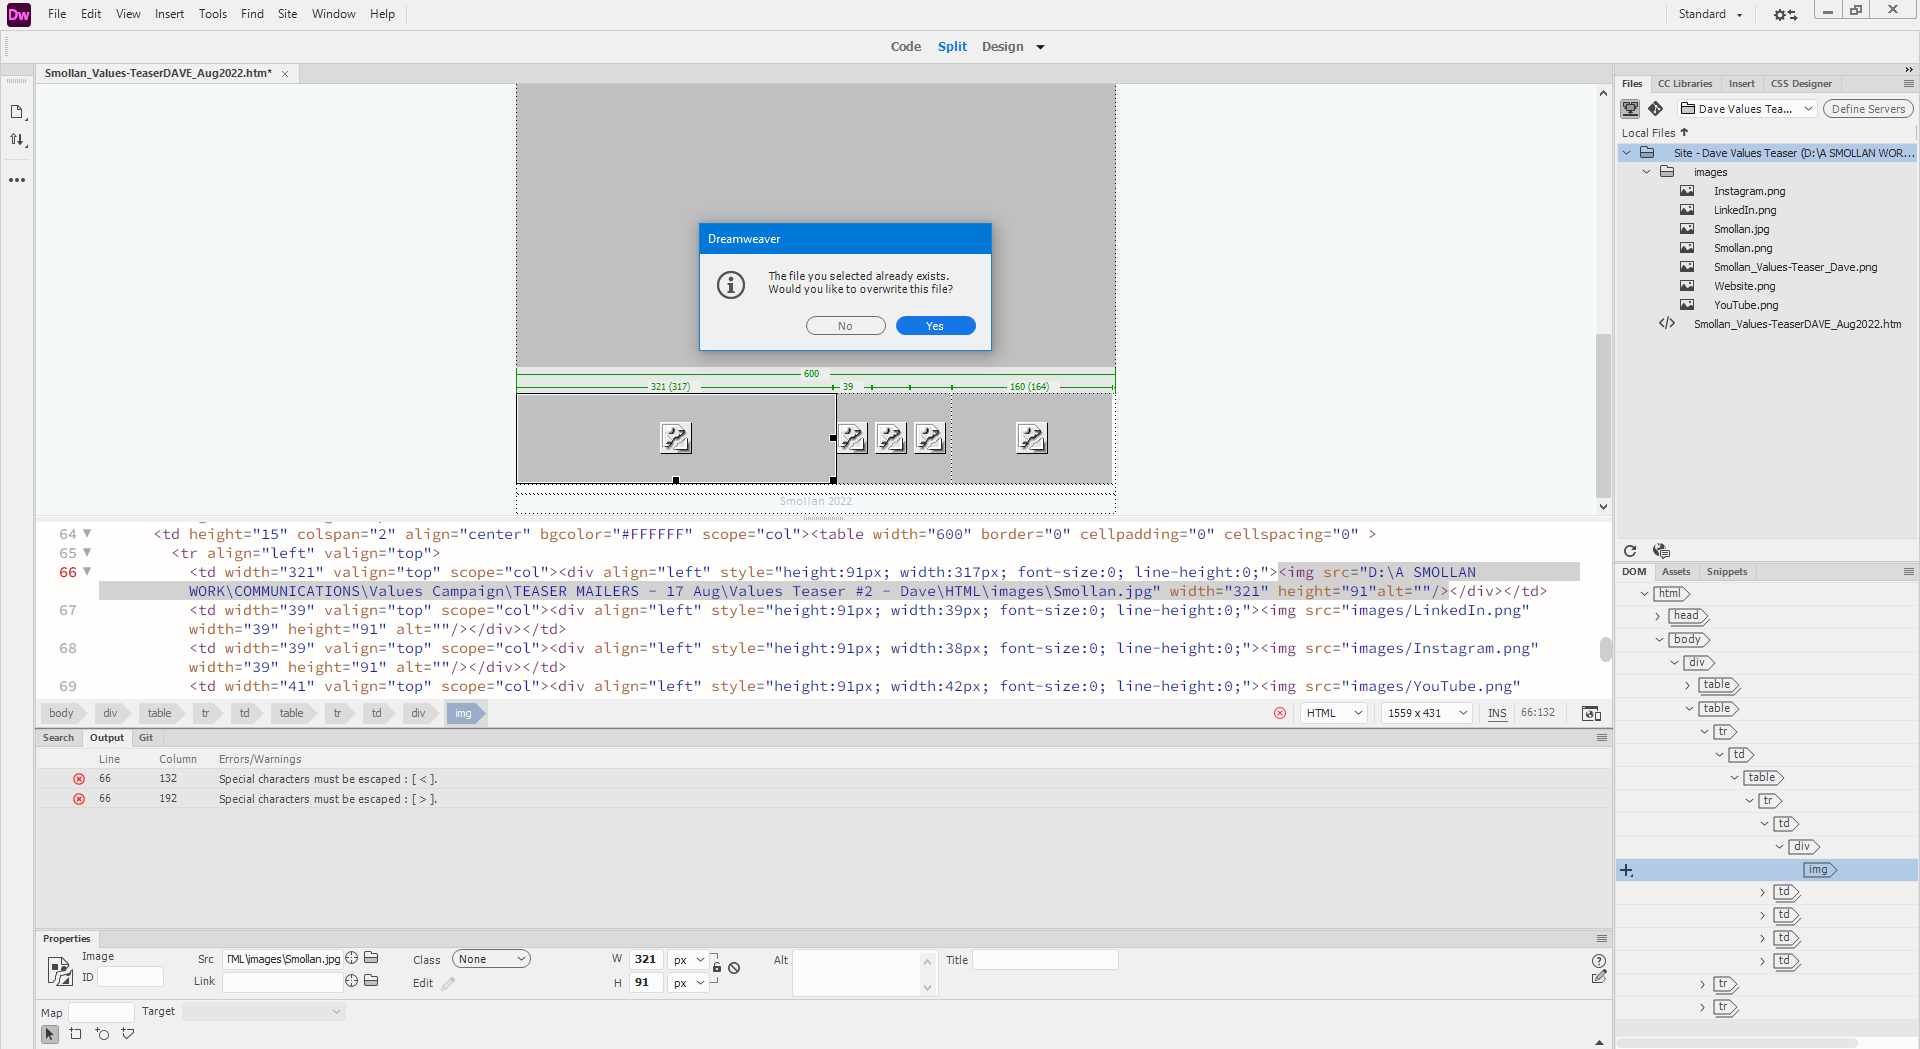Click the Refresh icon in the DOM panel

(x=1630, y=551)
